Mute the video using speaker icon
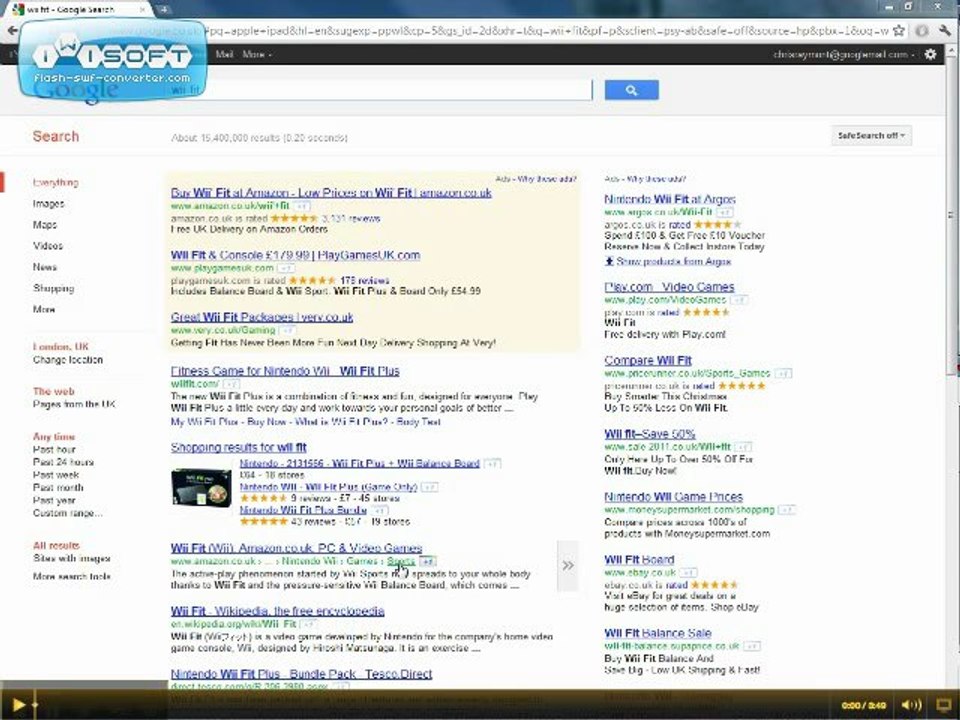Screen dimensions: 960x720 911,705
